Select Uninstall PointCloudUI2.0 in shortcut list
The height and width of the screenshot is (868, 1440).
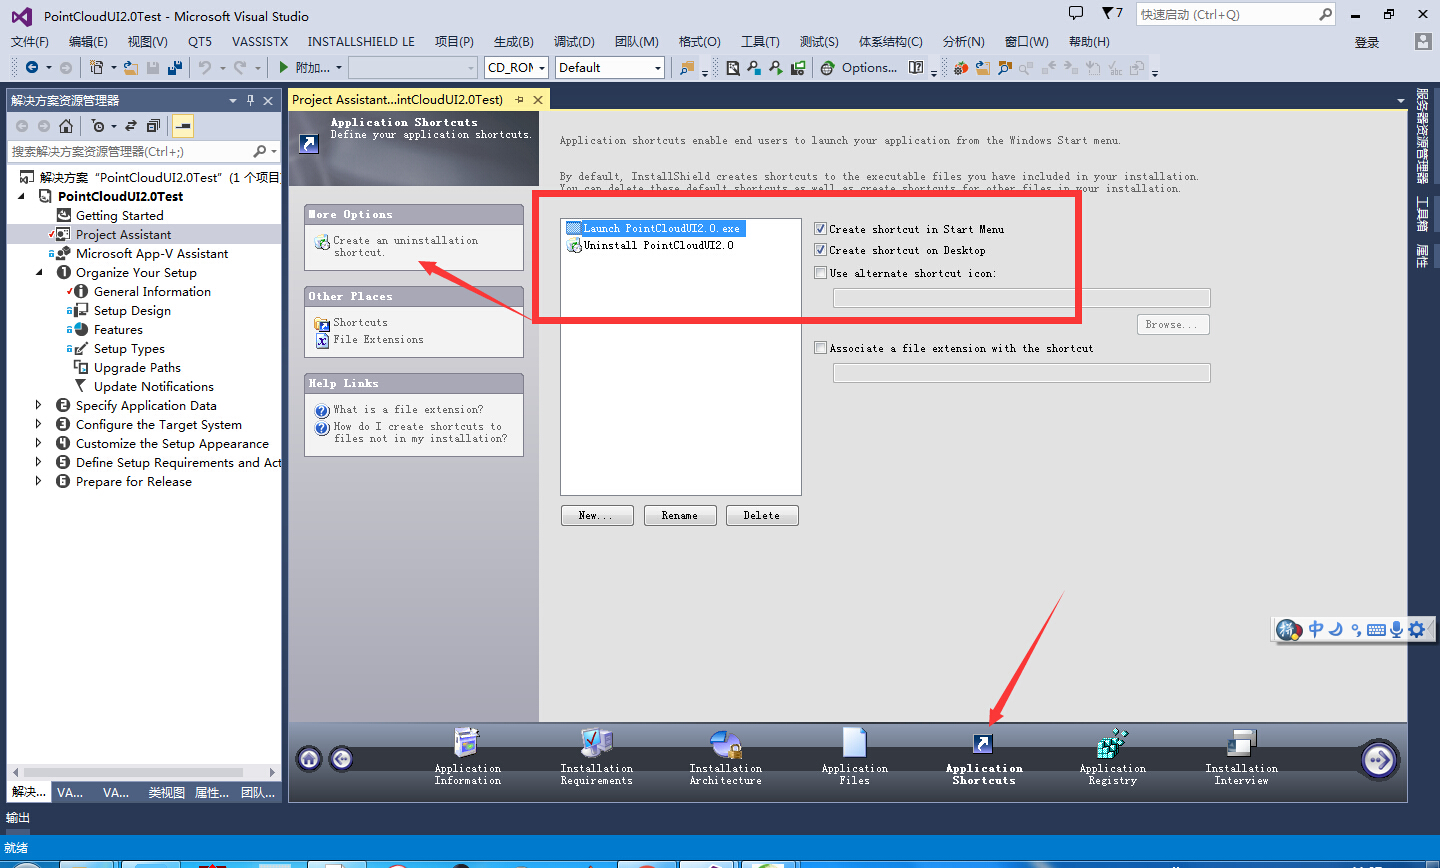point(658,245)
